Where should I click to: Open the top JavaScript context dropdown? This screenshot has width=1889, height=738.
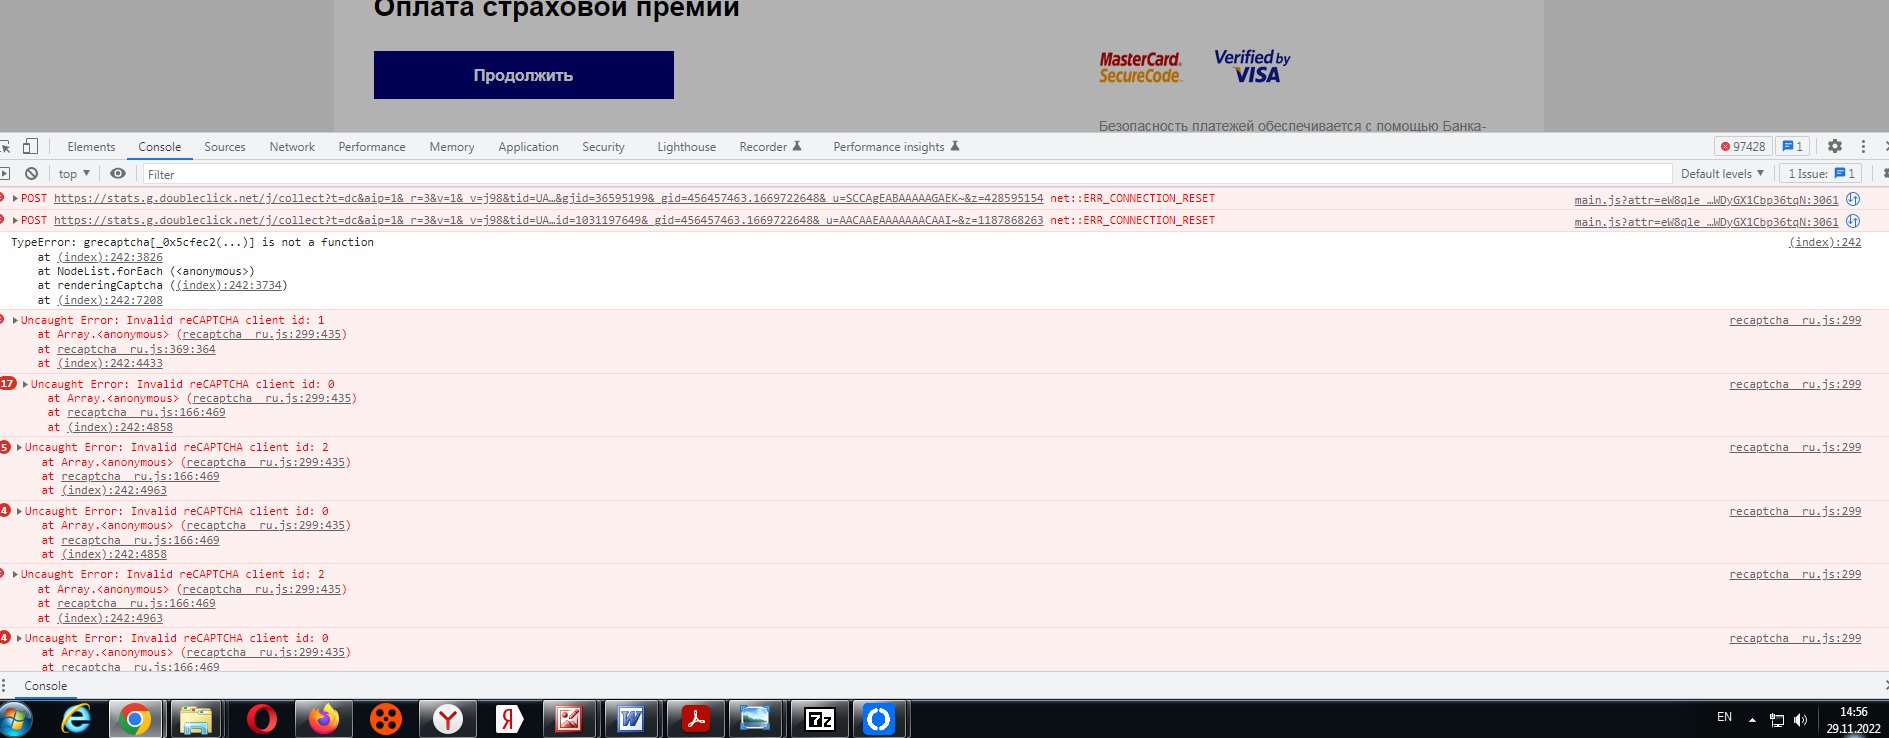(x=74, y=173)
